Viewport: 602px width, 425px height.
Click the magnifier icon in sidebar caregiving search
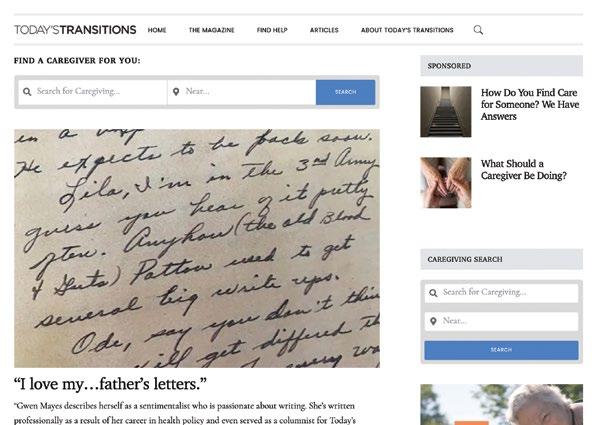coord(433,293)
